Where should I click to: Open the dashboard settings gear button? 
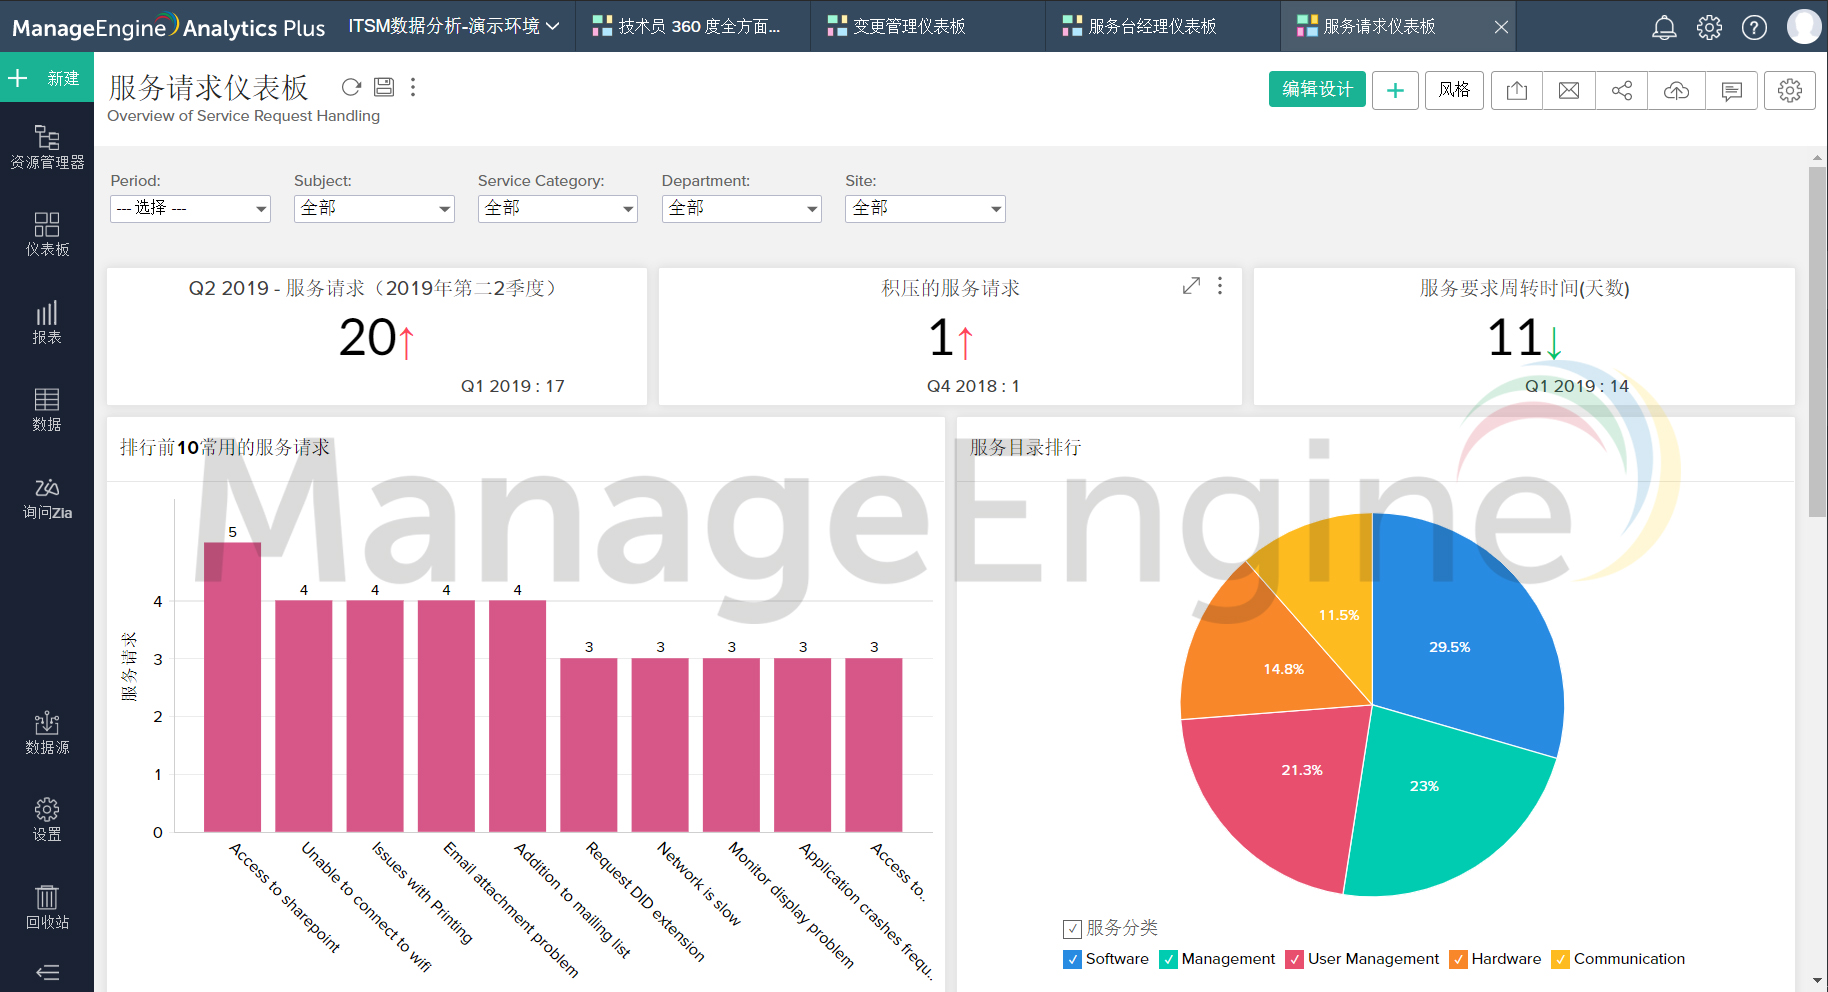point(1790,90)
